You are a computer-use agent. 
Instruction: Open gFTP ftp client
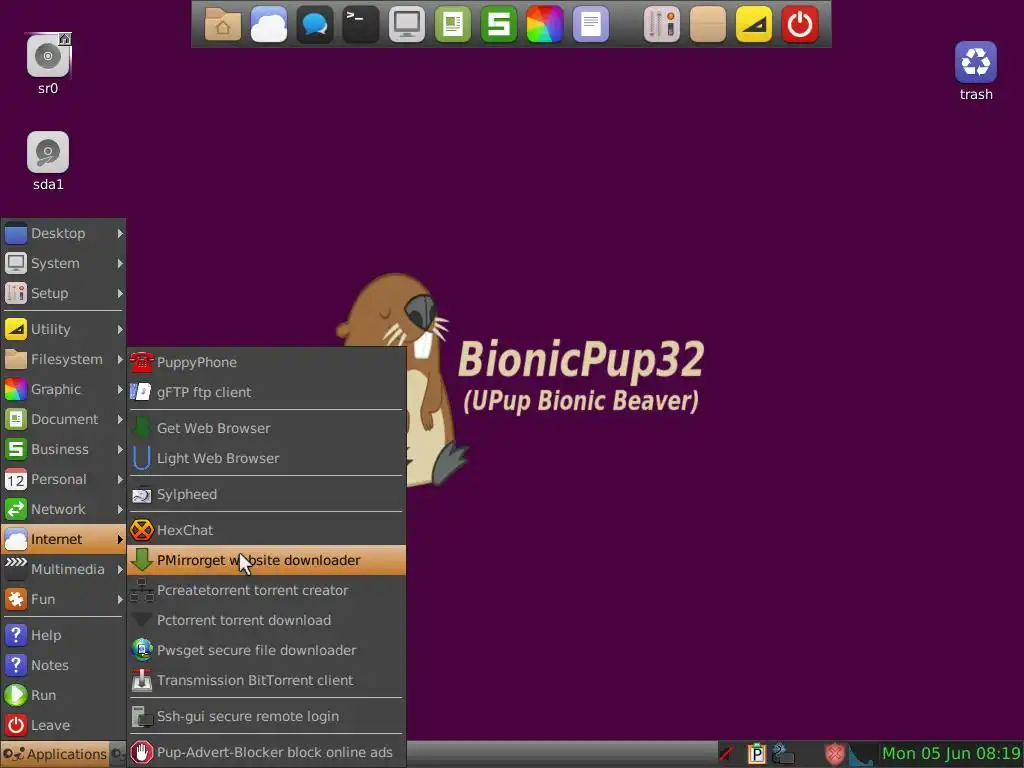click(x=266, y=392)
